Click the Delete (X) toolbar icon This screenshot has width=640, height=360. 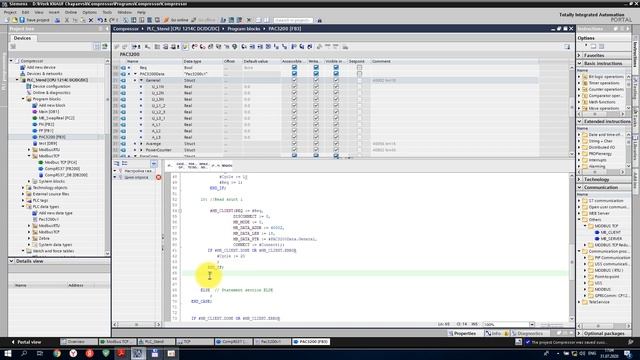pos(91,20)
